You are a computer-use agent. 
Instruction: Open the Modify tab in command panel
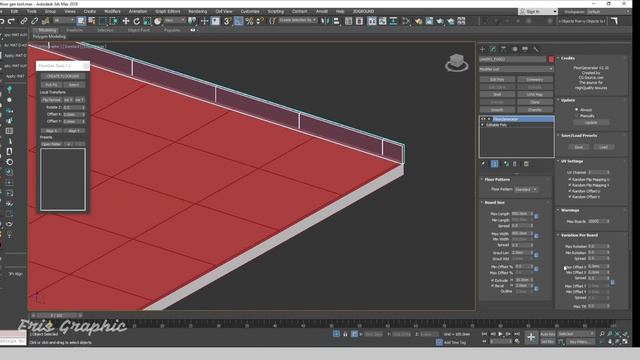493,49
